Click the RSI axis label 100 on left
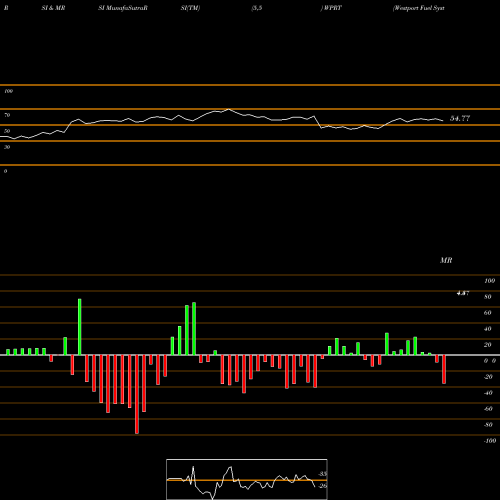The height and width of the screenshot is (500, 500). (x=8, y=91)
